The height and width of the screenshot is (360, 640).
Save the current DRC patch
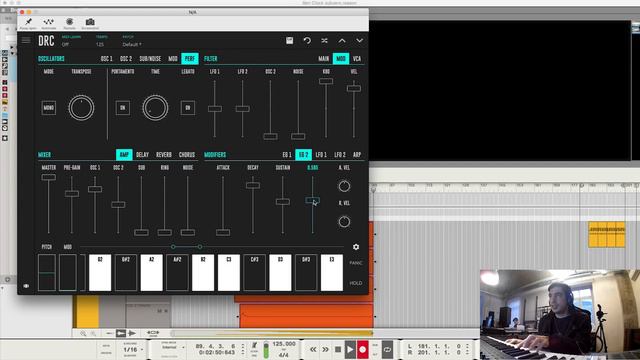(x=289, y=40)
